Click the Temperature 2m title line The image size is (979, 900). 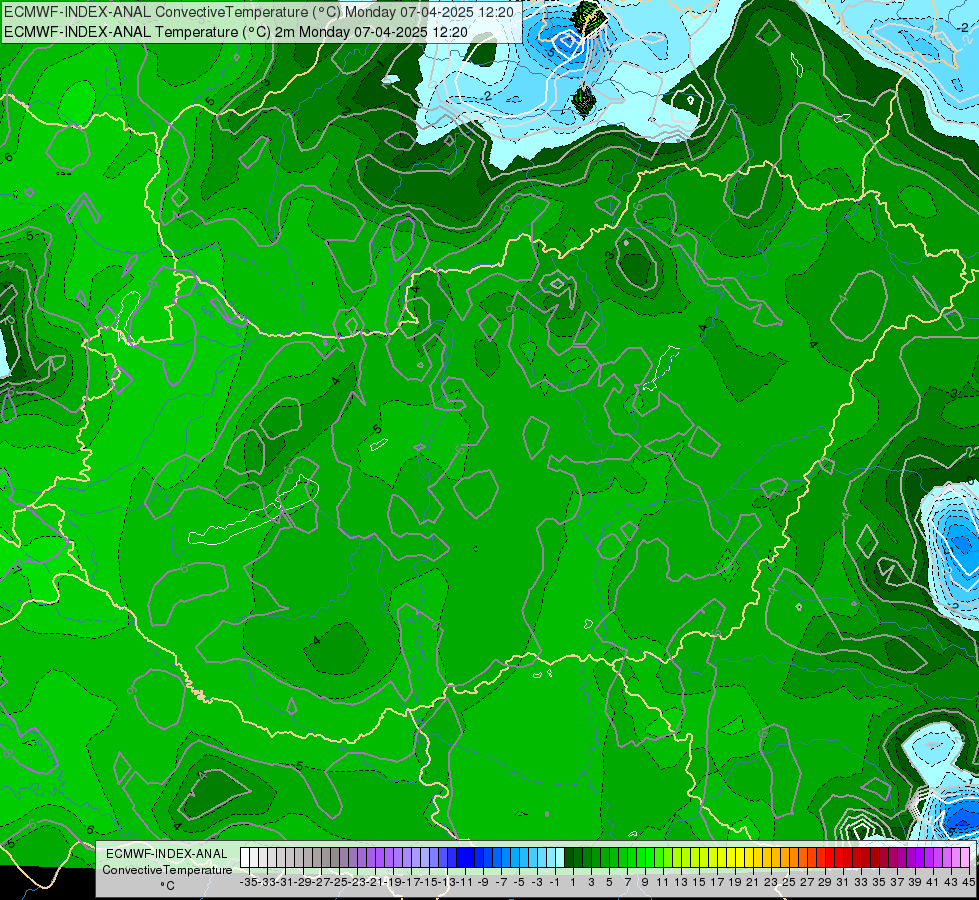[235, 32]
